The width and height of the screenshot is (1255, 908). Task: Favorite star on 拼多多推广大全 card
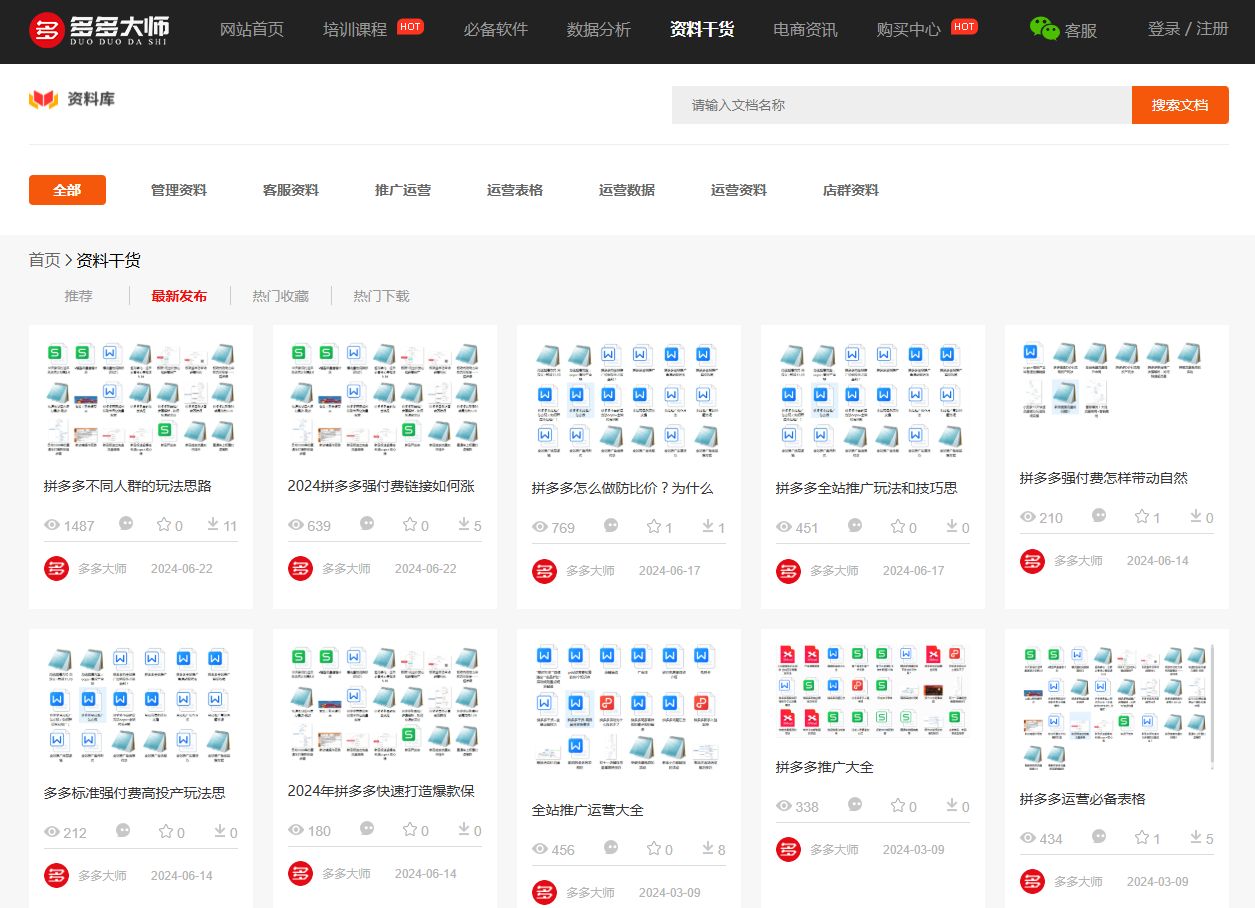[x=898, y=805]
